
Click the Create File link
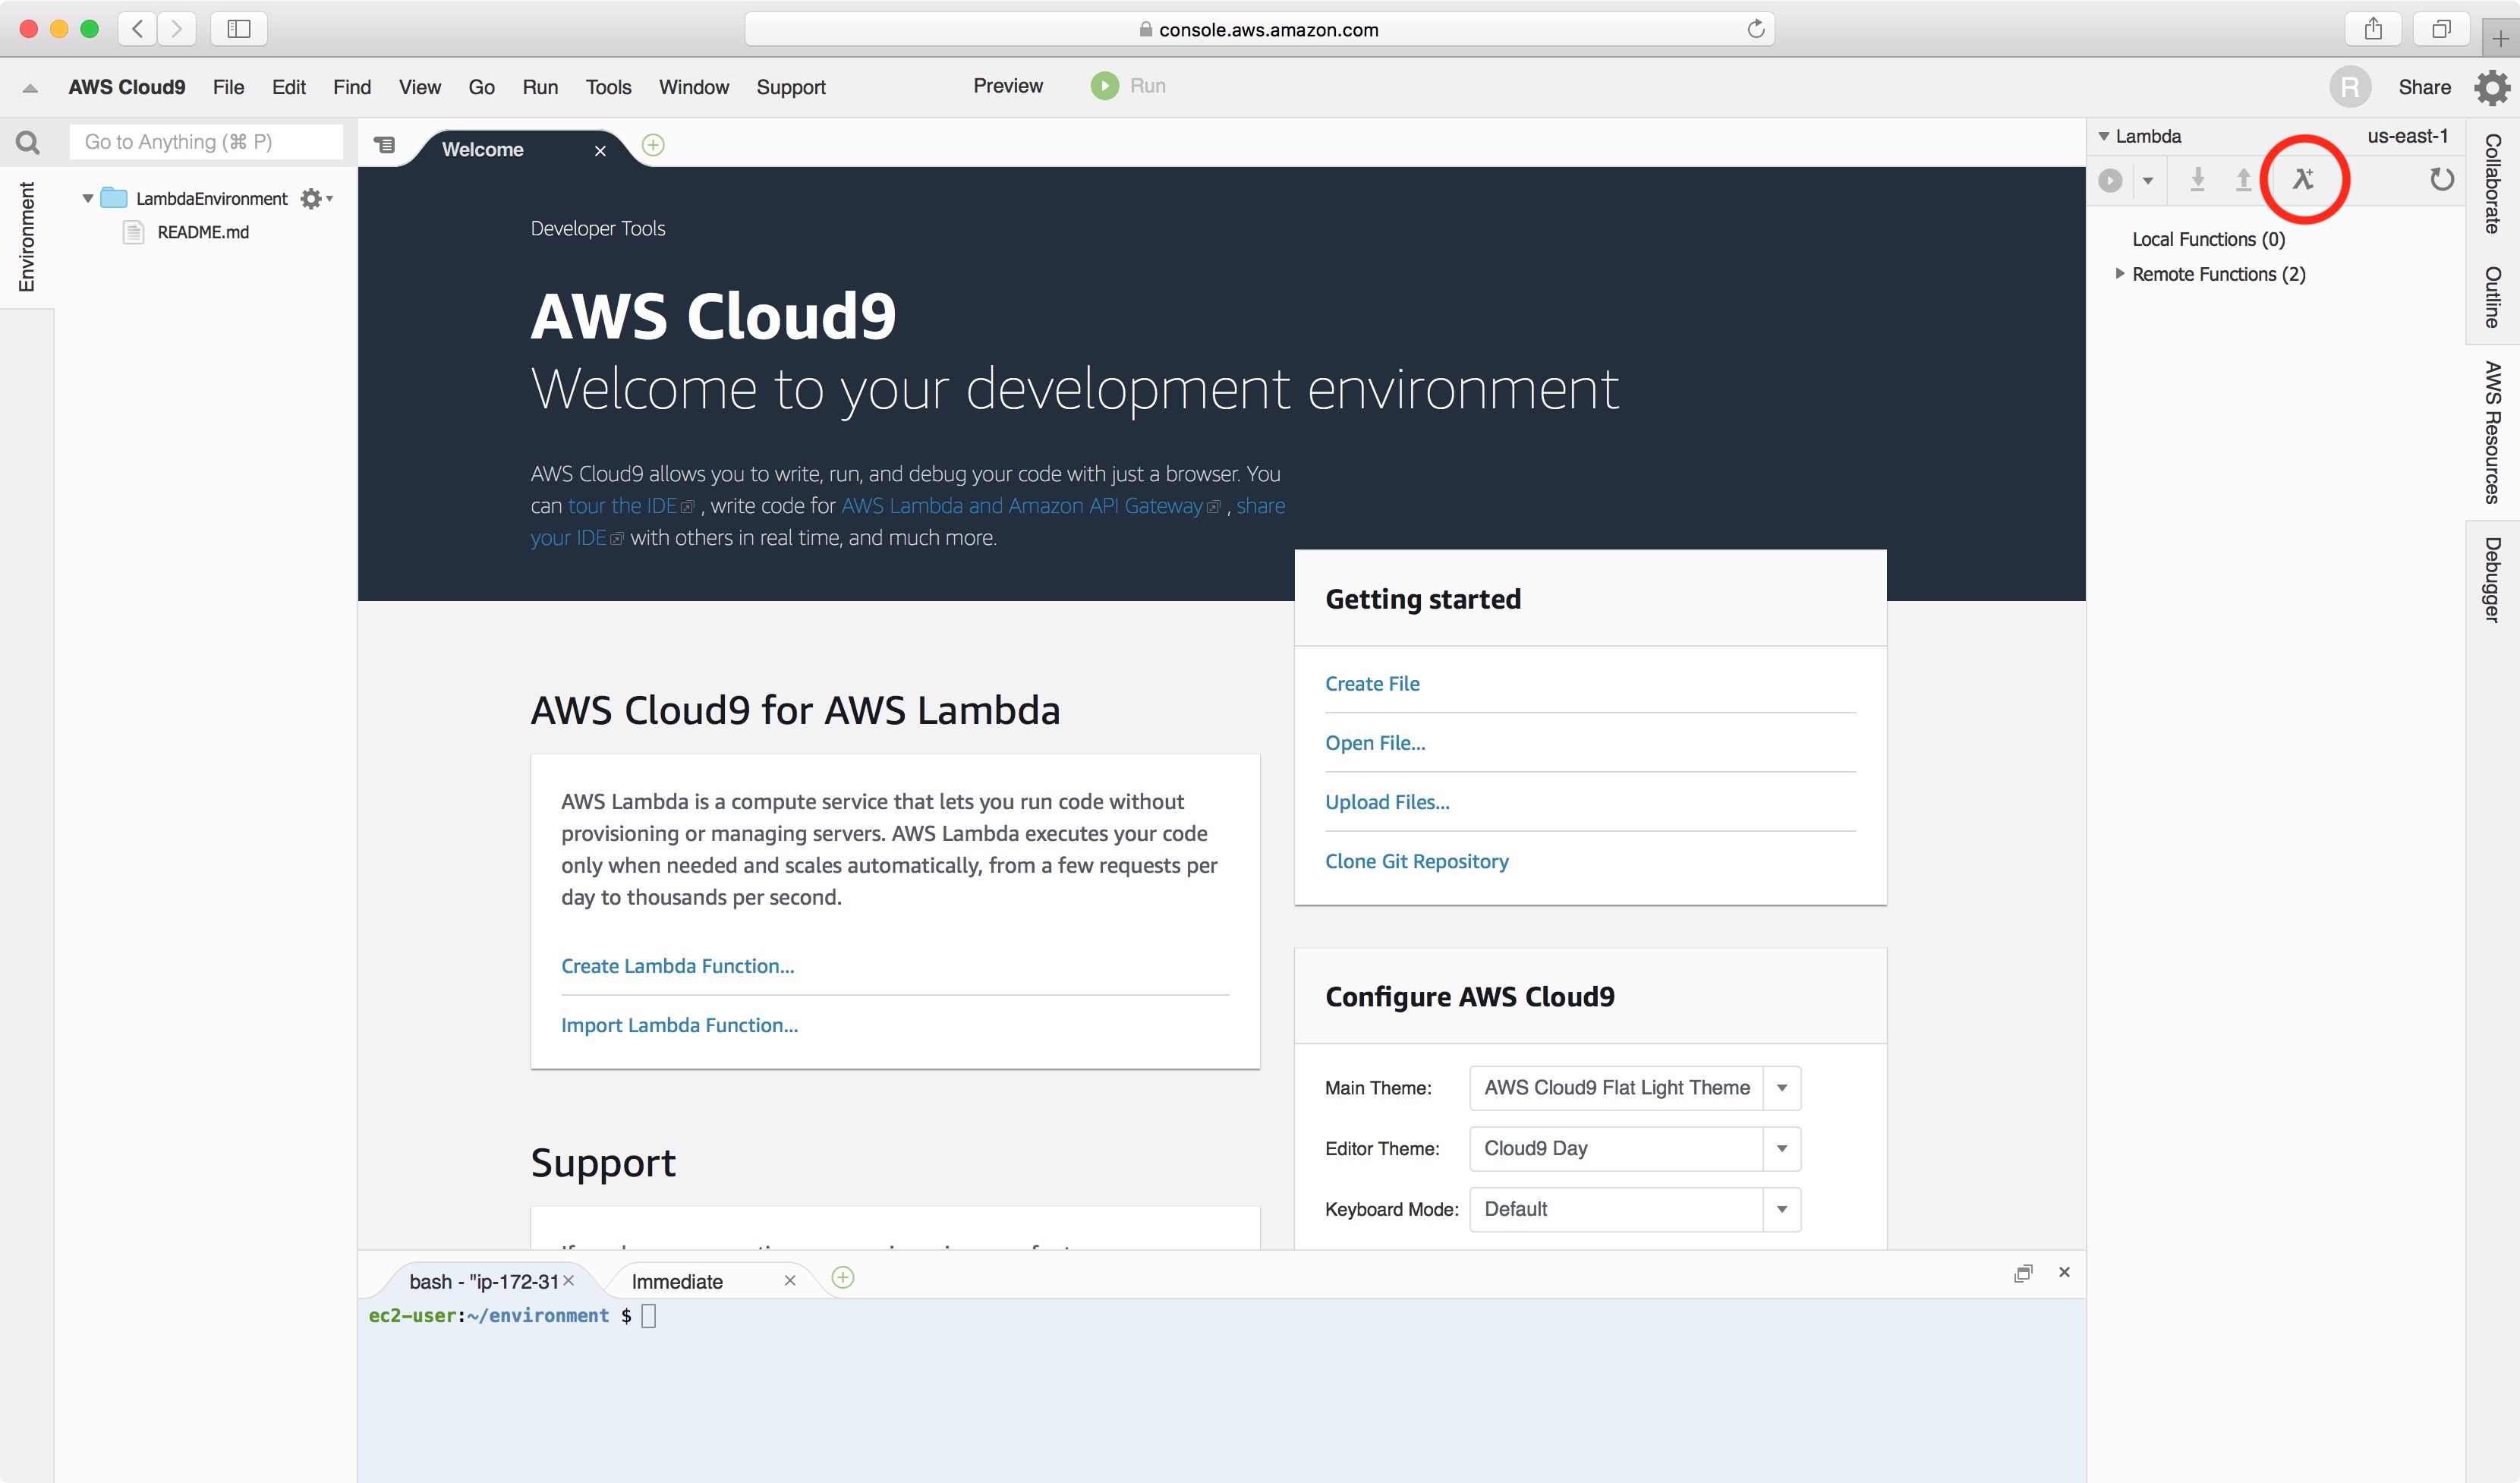[1372, 684]
